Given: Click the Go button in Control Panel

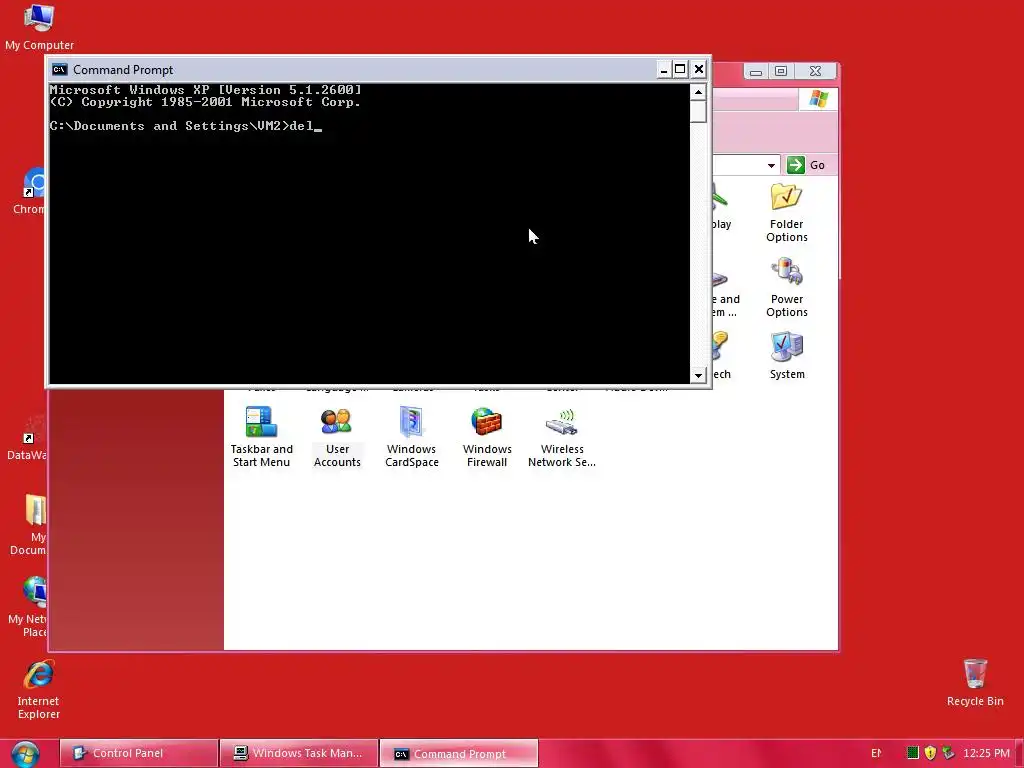Looking at the screenshot, I should pos(807,165).
